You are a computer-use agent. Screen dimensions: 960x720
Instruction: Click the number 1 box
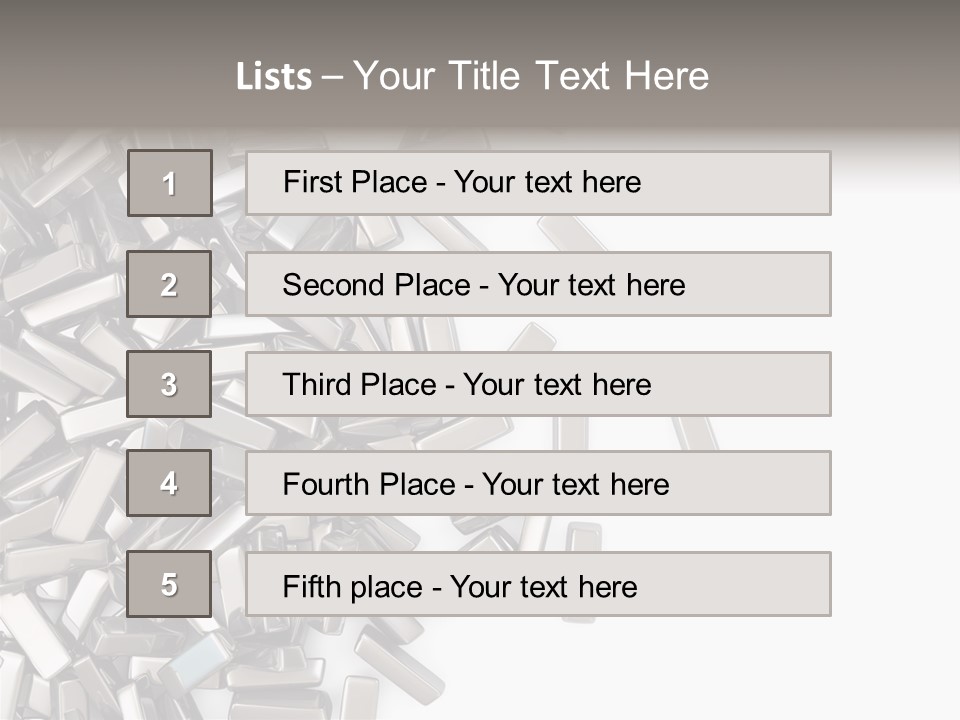coord(170,183)
